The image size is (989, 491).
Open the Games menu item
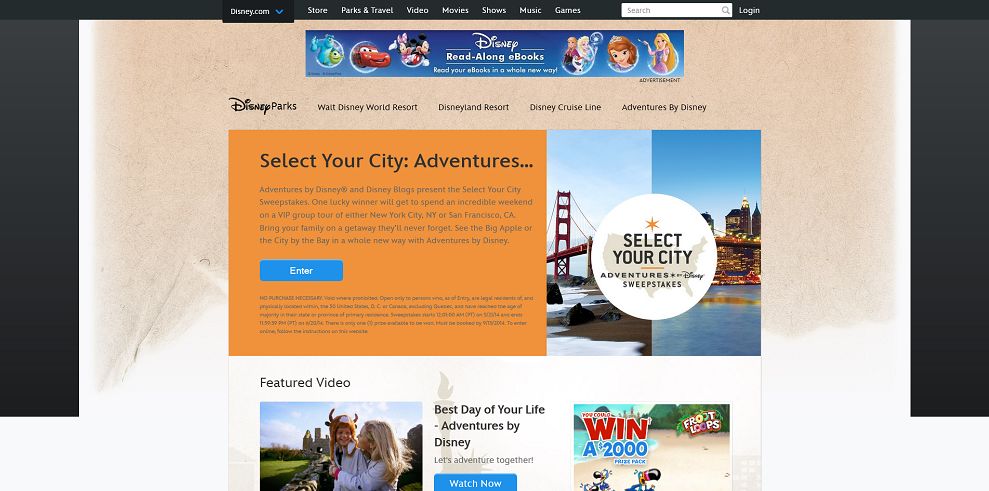pos(568,10)
